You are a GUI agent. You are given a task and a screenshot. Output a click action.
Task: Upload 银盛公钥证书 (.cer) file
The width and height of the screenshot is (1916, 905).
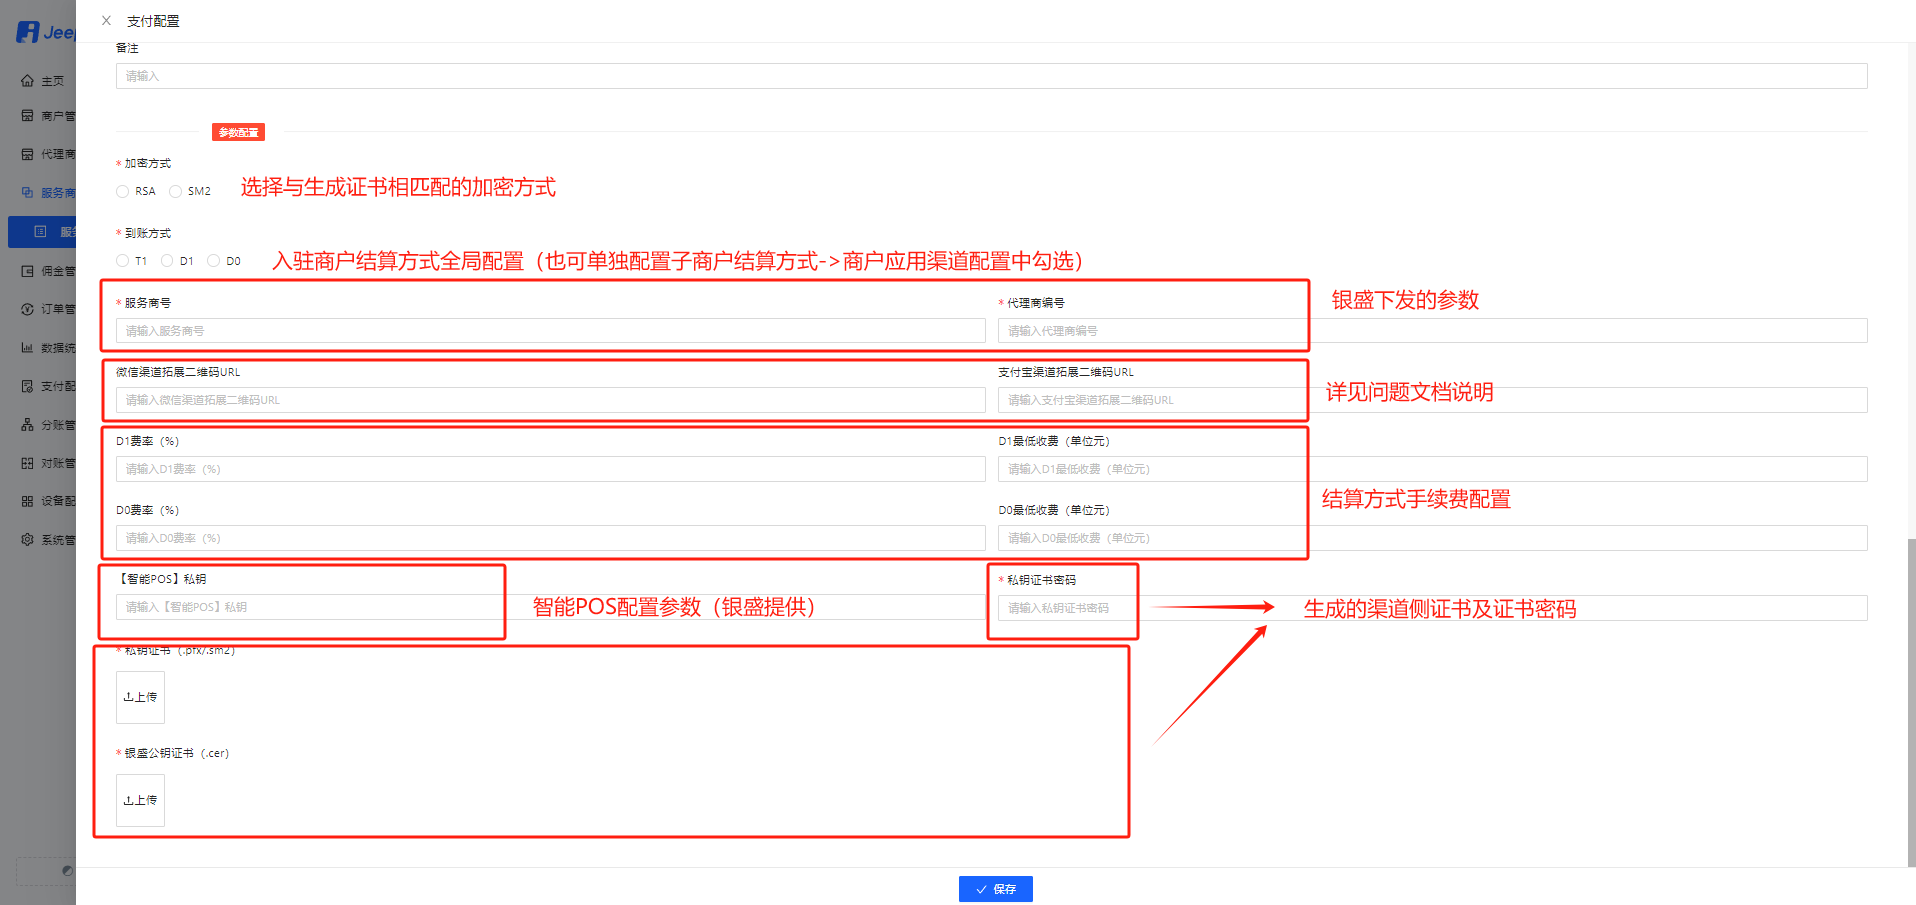(140, 800)
